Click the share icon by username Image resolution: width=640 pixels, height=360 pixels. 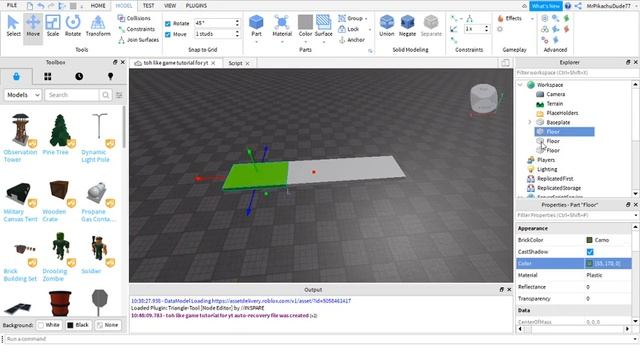578,6
